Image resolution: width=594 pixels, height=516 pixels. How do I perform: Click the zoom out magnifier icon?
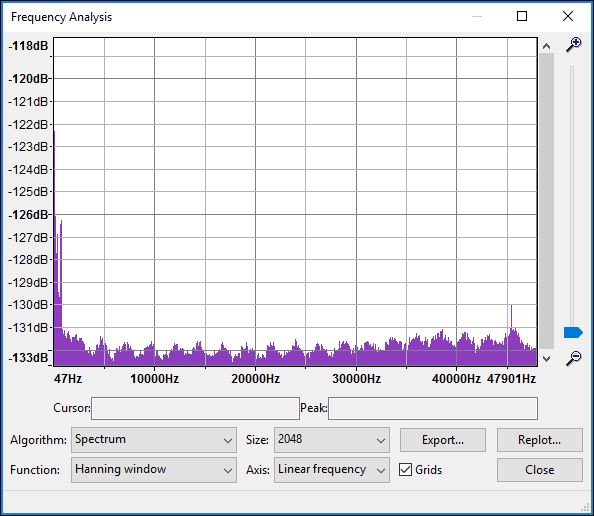point(574,358)
